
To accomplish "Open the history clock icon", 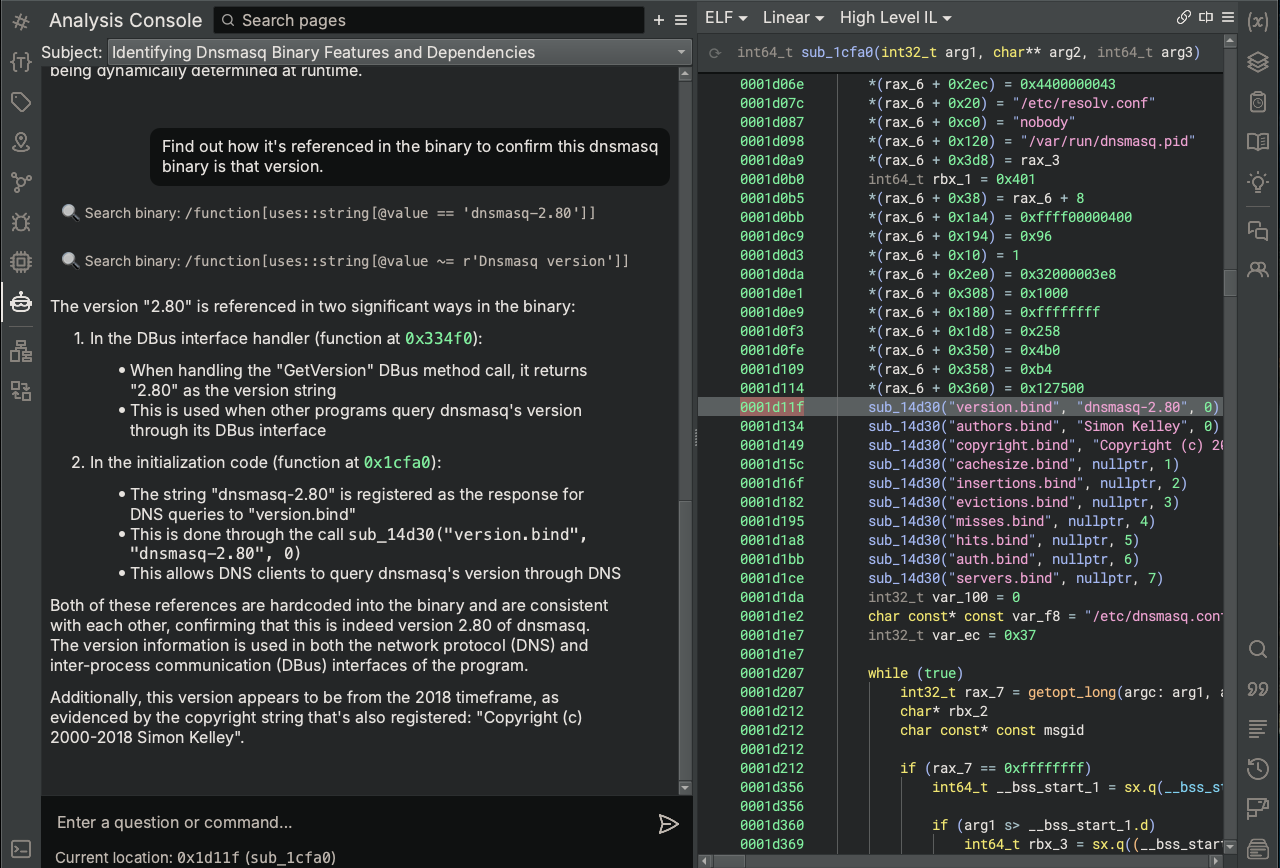I will click(1258, 769).
